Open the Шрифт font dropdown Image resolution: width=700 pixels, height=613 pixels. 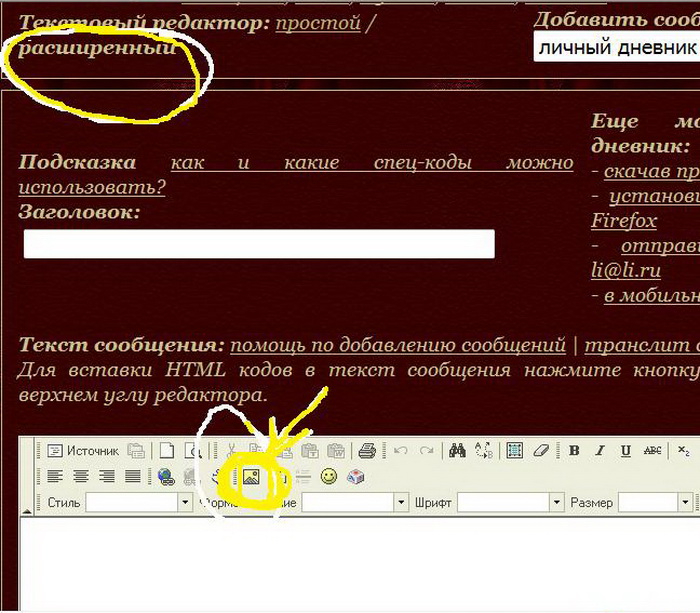click(x=511, y=503)
